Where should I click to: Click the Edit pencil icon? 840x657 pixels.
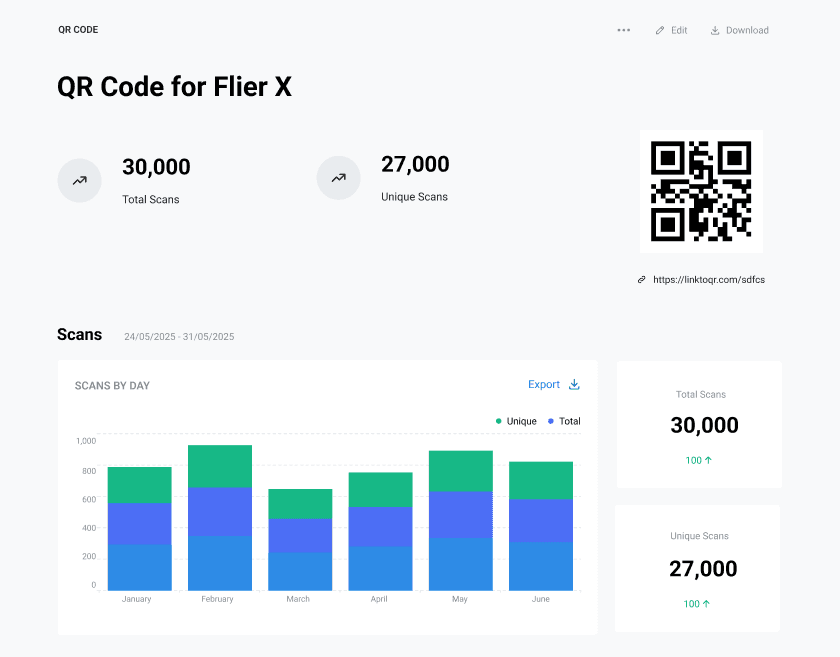coord(659,31)
